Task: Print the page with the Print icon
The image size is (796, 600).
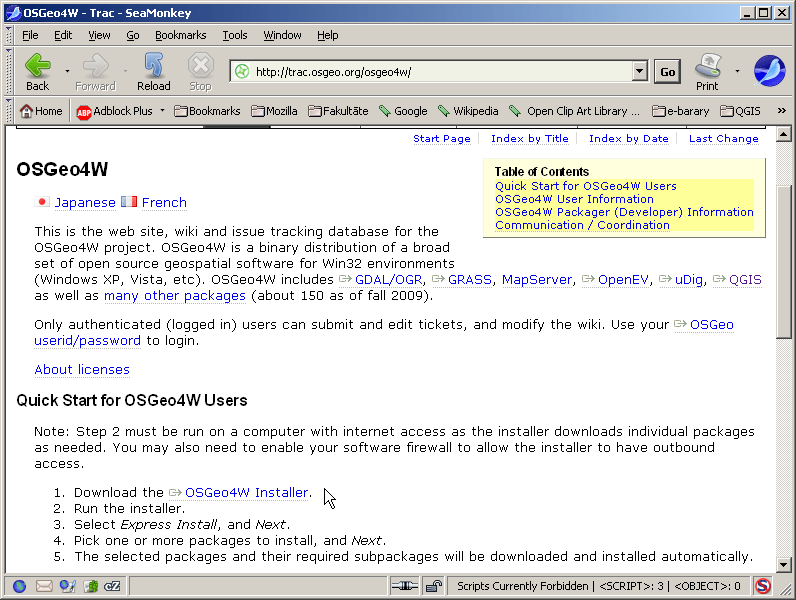Action: [708, 72]
